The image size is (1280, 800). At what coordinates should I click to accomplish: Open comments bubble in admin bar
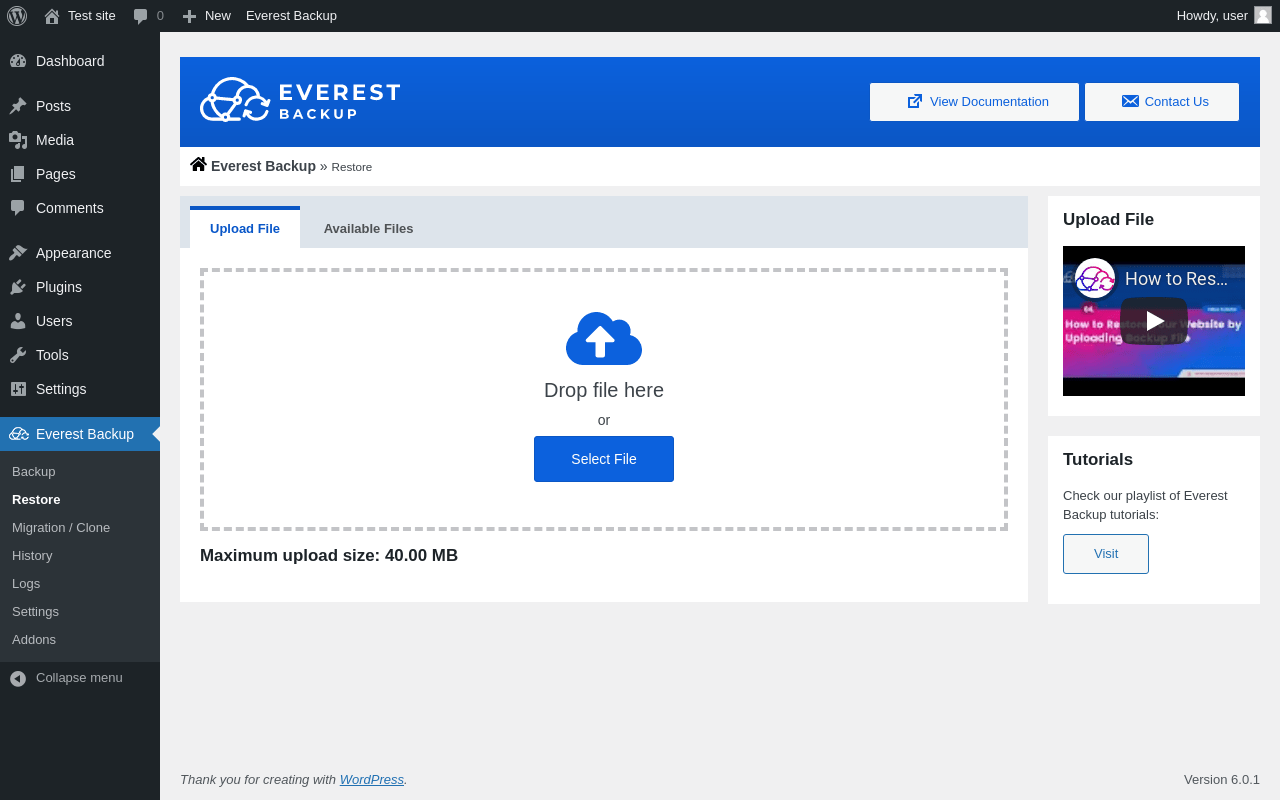tap(141, 16)
